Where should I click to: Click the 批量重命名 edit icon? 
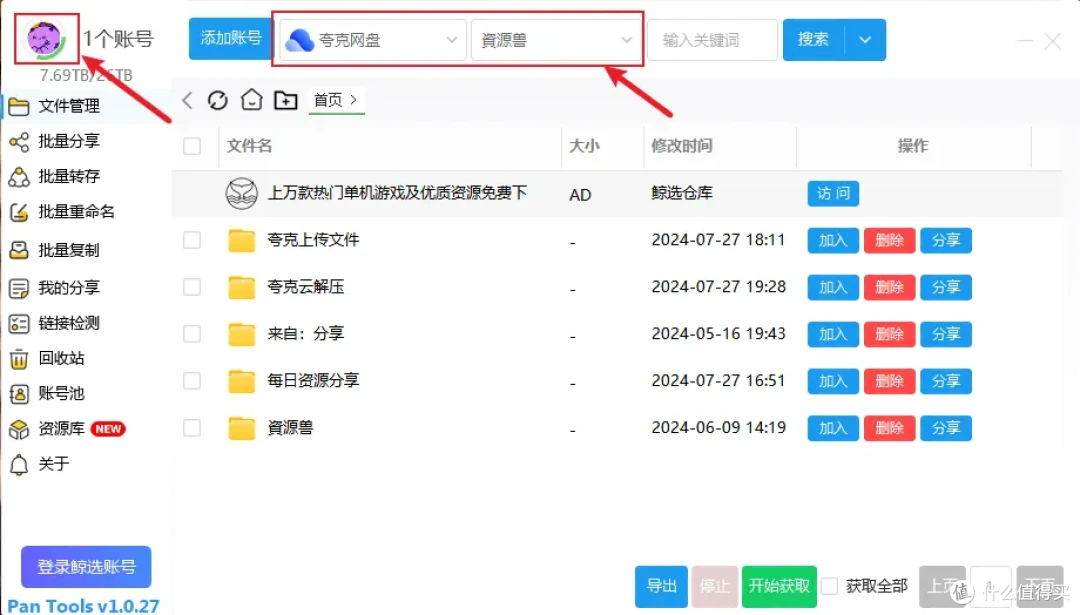19,211
